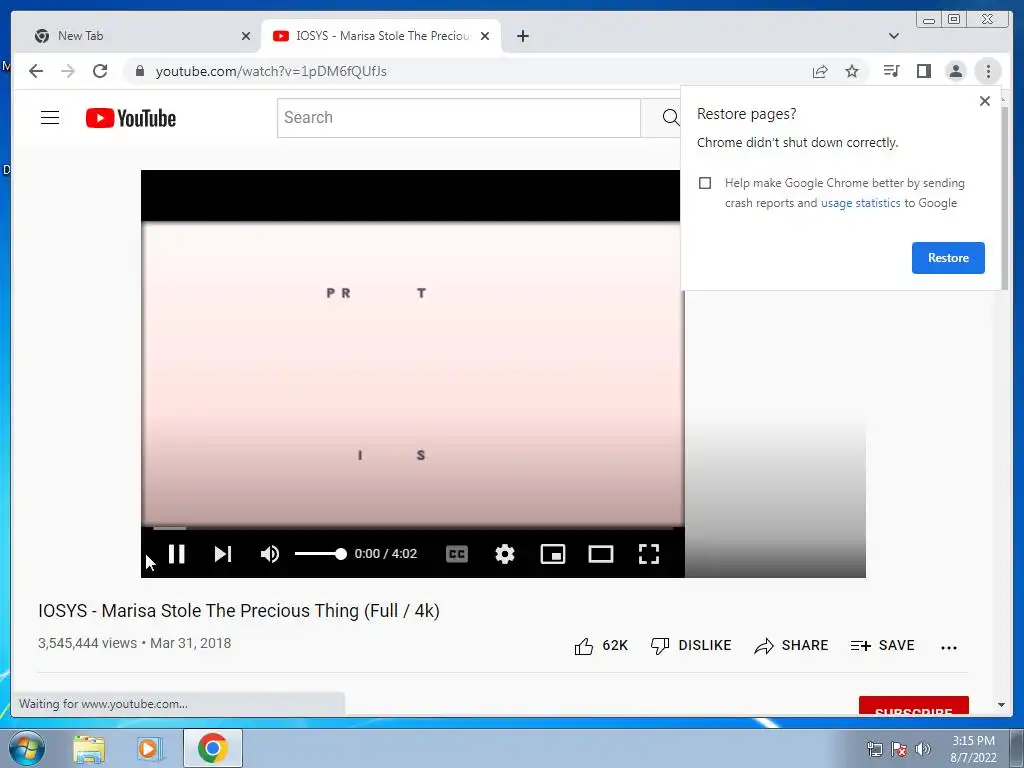The height and width of the screenshot is (768, 1024).
Task: Click the Chrome taskbar icon
Action: coord(212,748)
